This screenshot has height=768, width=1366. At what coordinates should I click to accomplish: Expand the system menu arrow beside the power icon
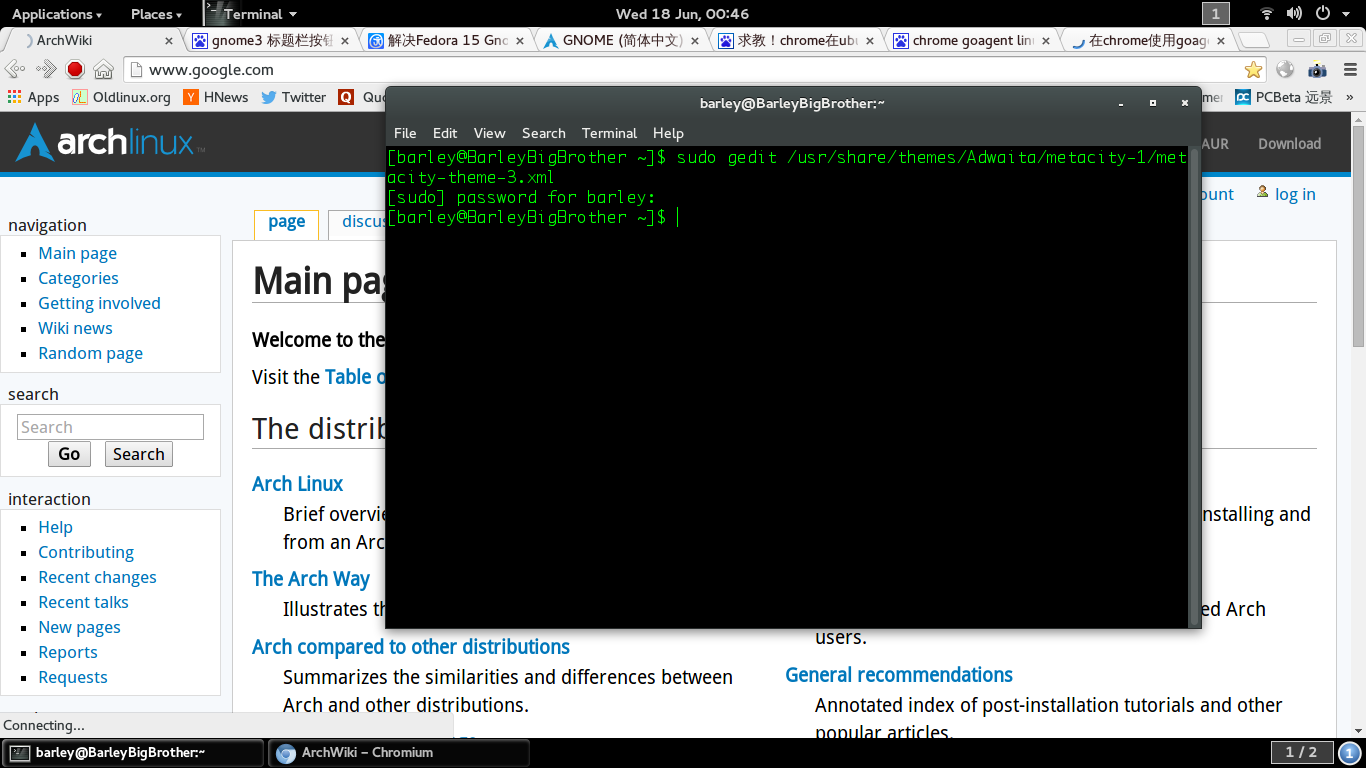(1344, 14)
